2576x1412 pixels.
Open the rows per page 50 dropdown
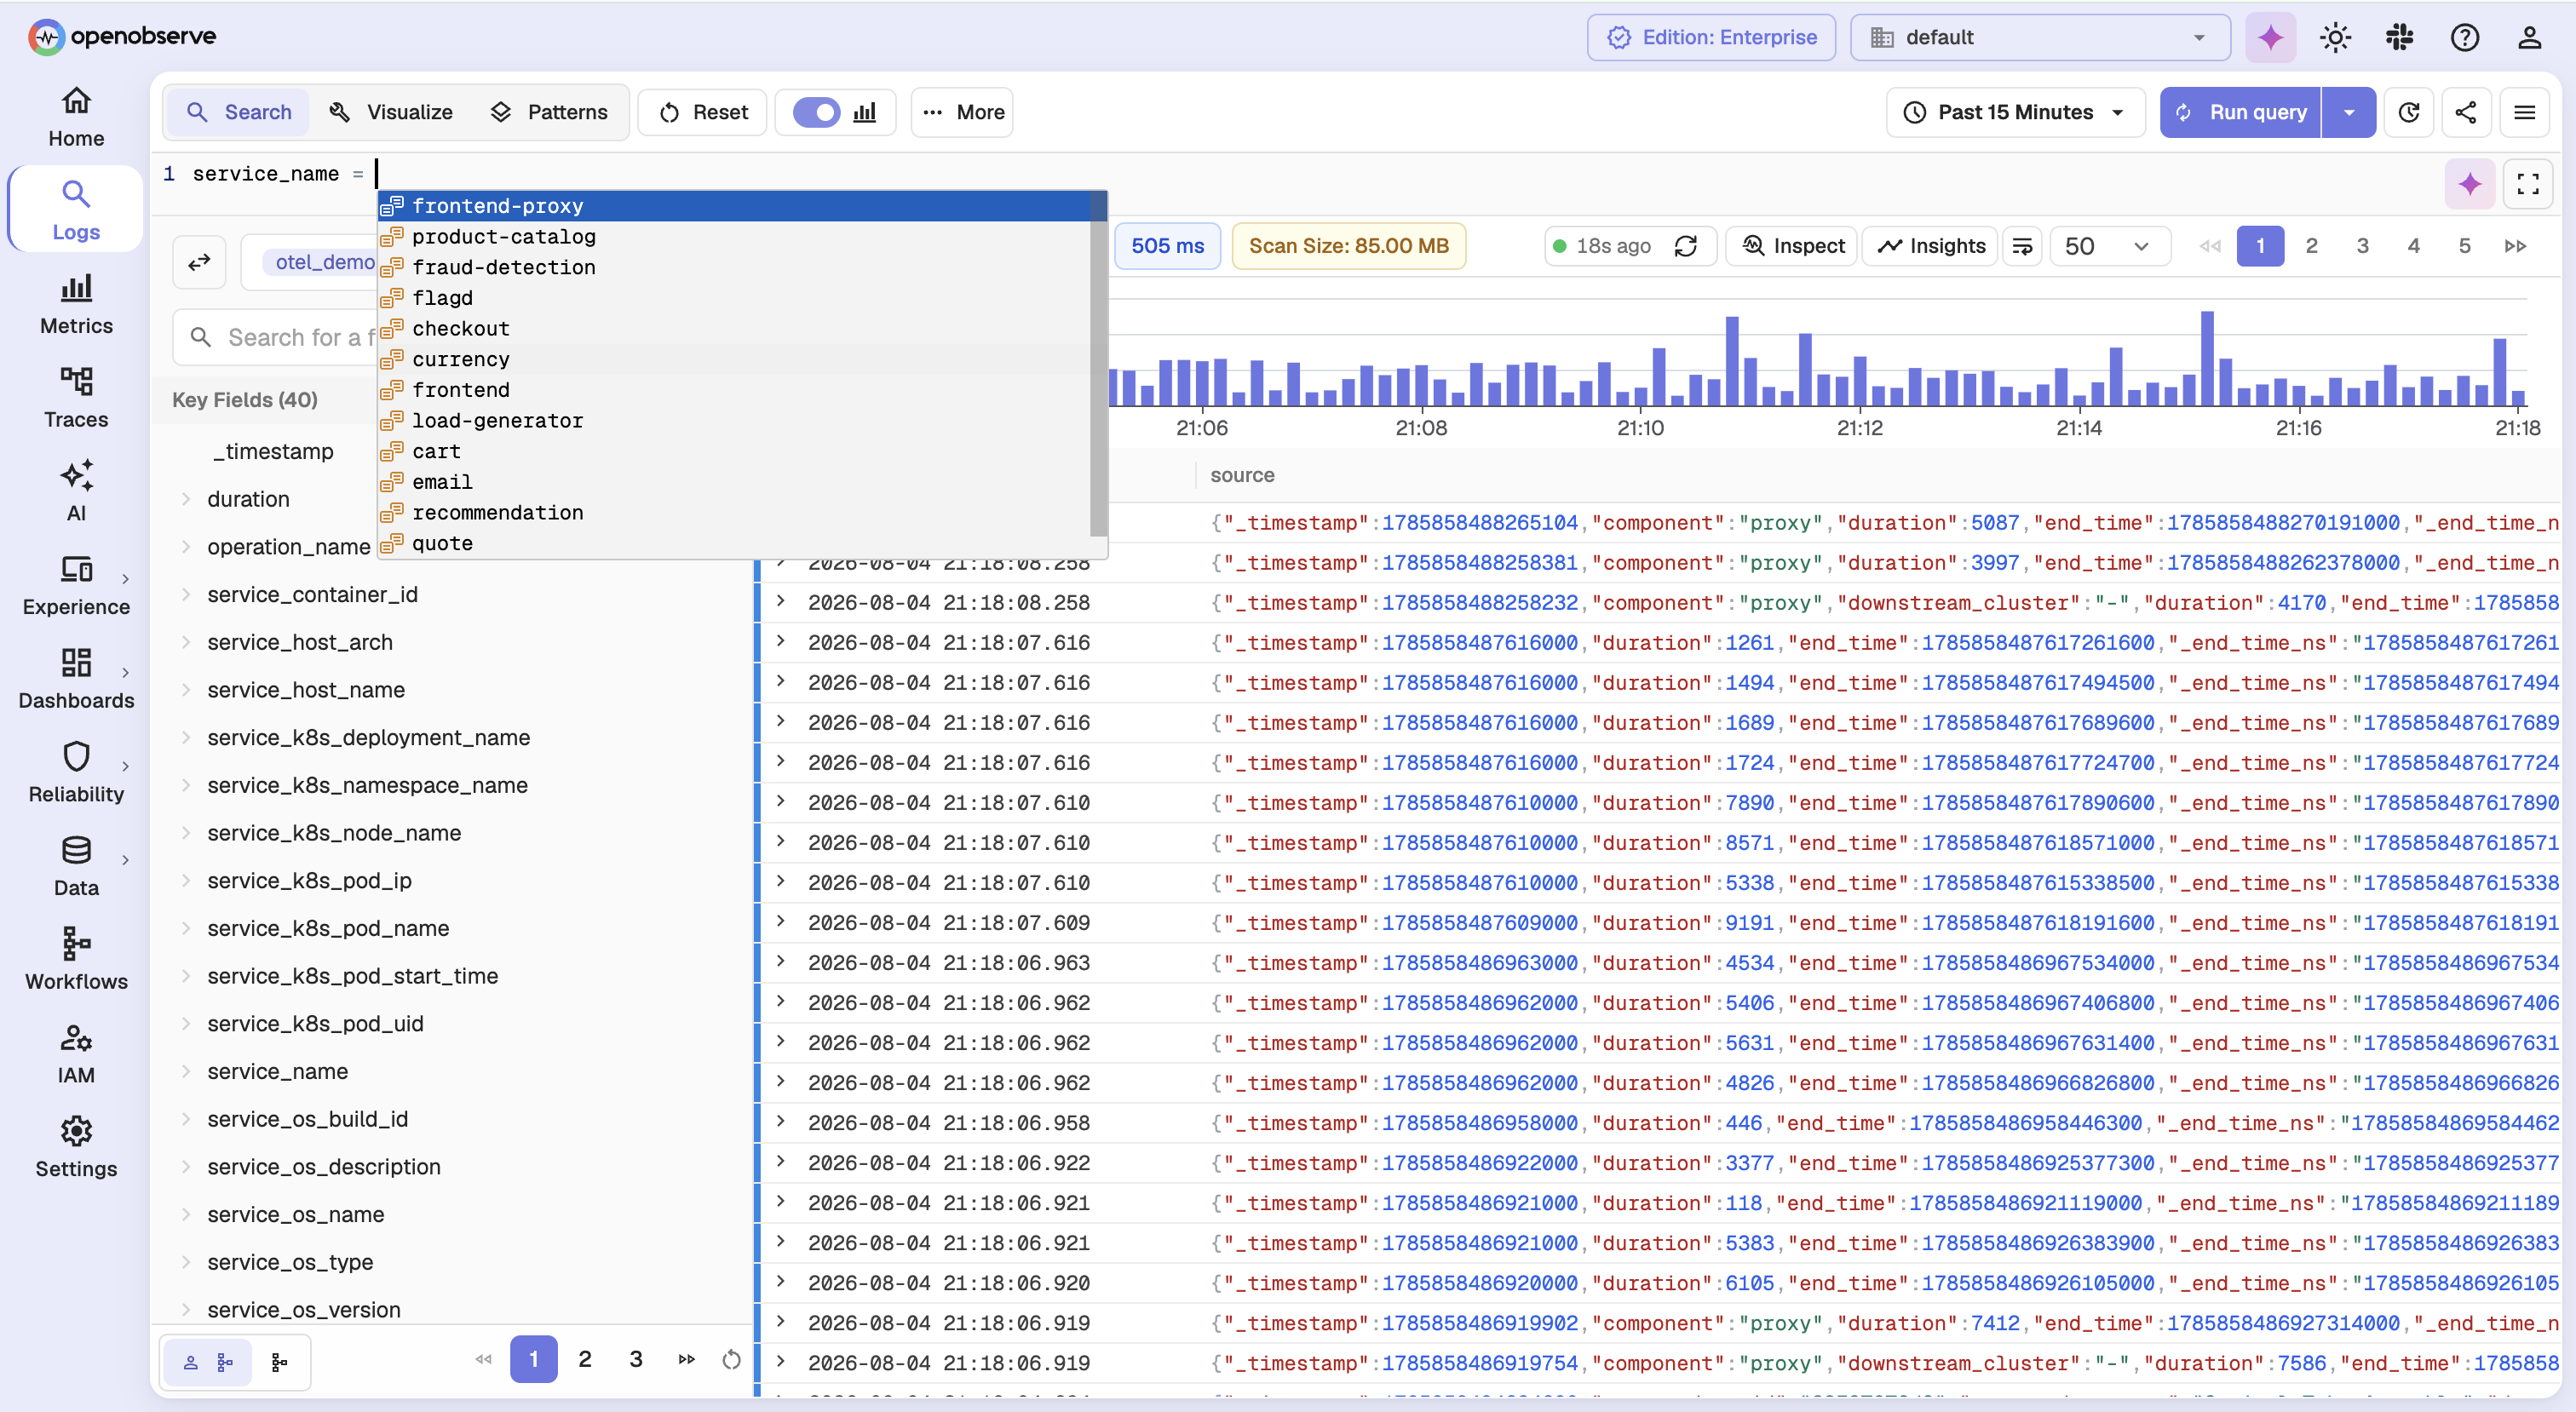click(2108, 246)
